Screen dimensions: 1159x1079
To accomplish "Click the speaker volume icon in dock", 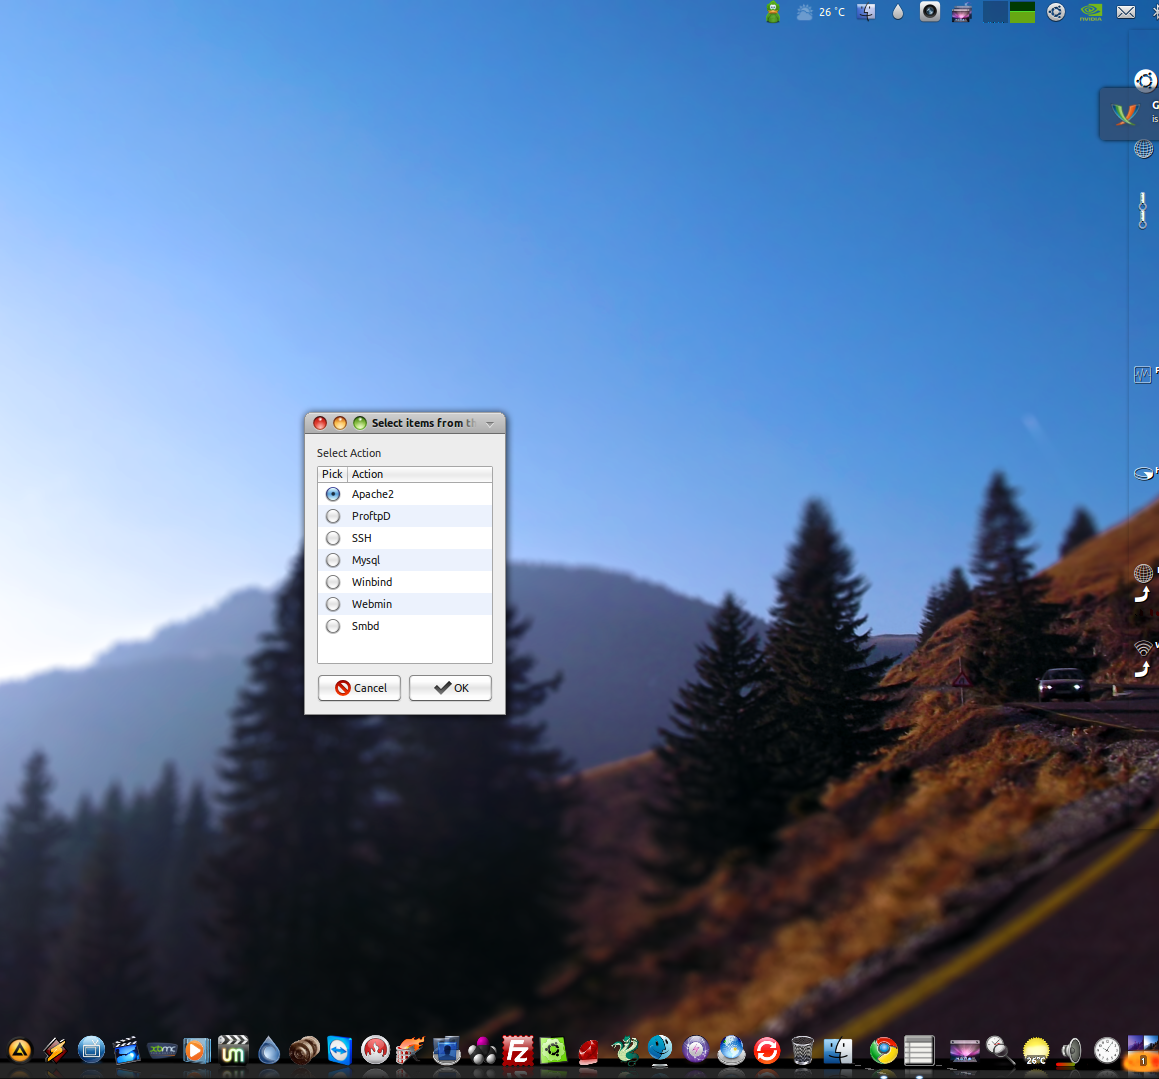I will coord(1071,1050).
